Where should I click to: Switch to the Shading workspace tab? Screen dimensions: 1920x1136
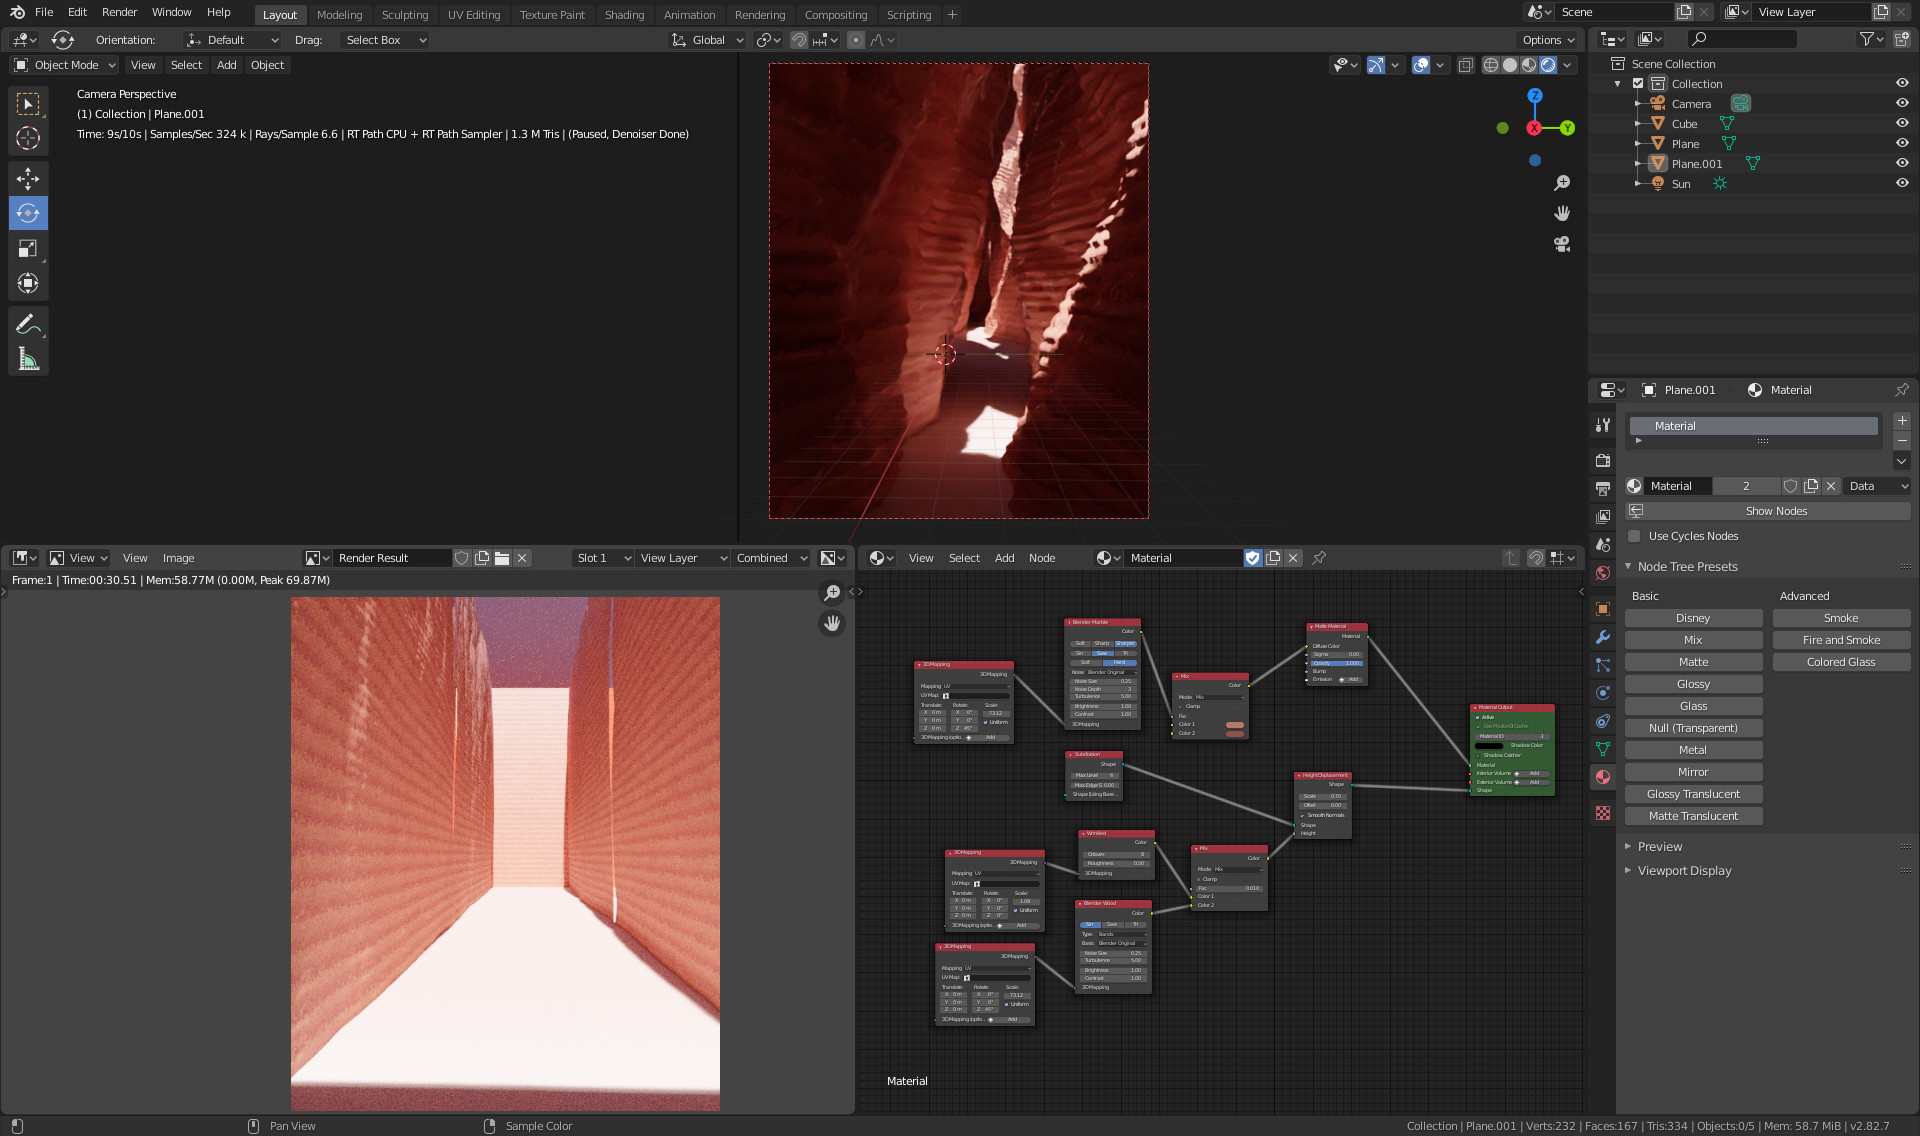(x=624, y=15)
